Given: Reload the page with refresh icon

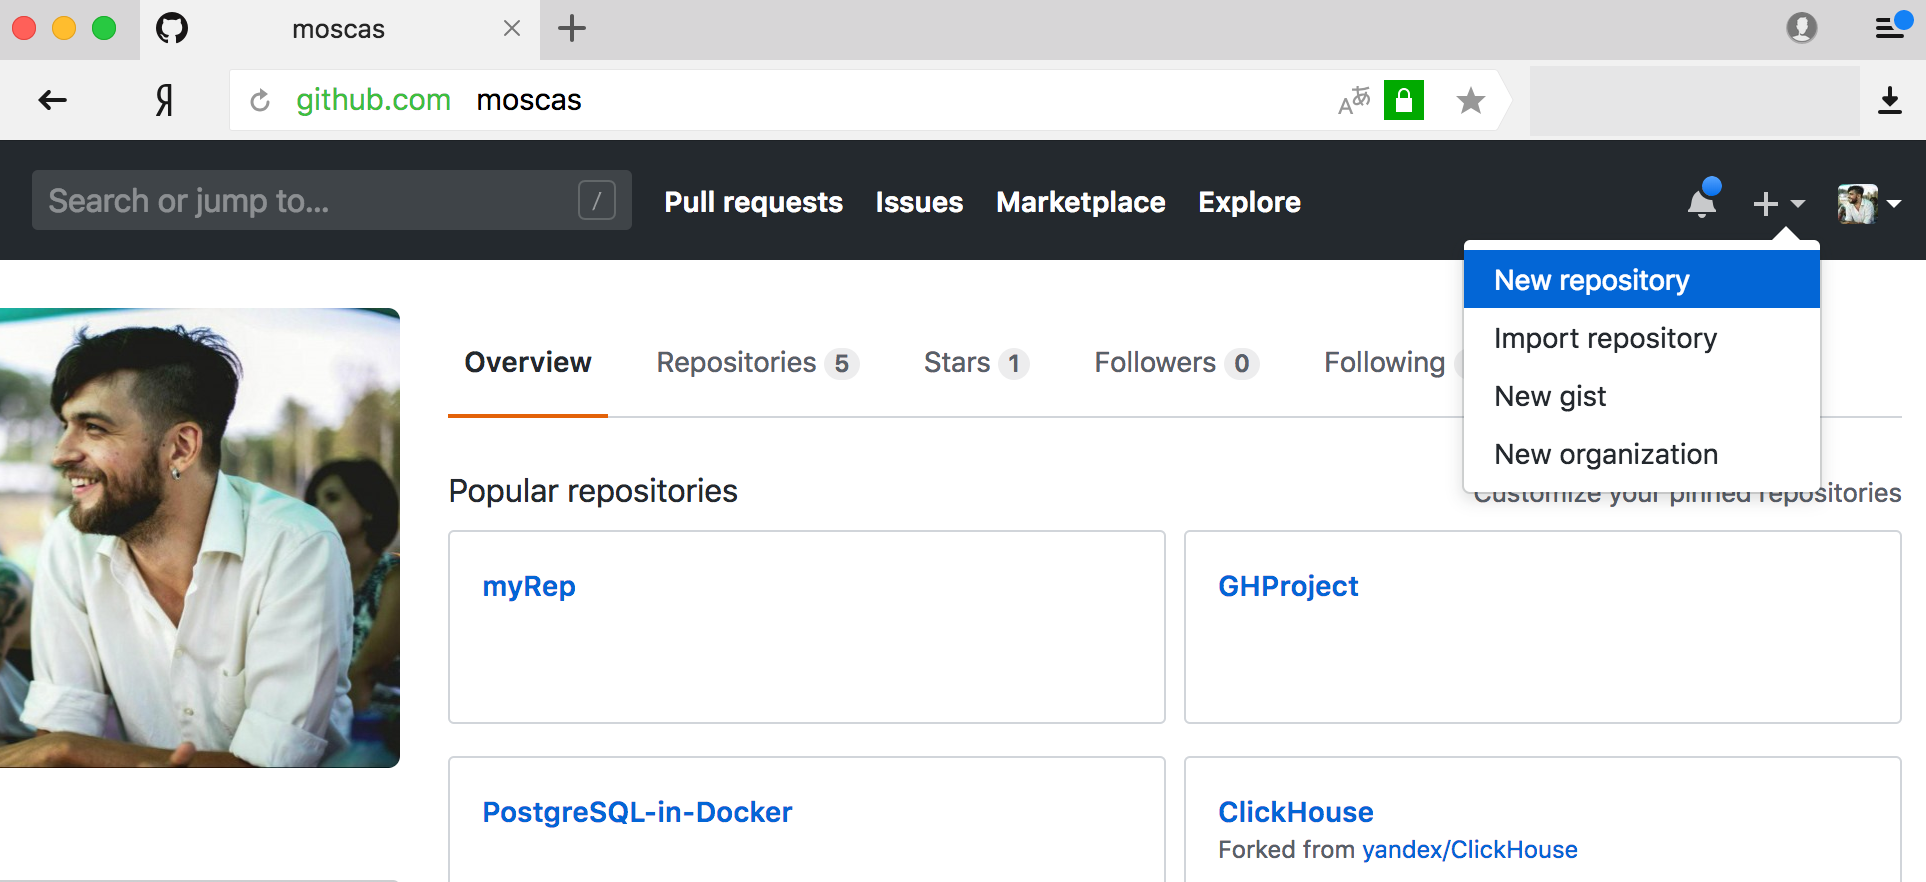Looking at the screenshot, I should [260, 100].
